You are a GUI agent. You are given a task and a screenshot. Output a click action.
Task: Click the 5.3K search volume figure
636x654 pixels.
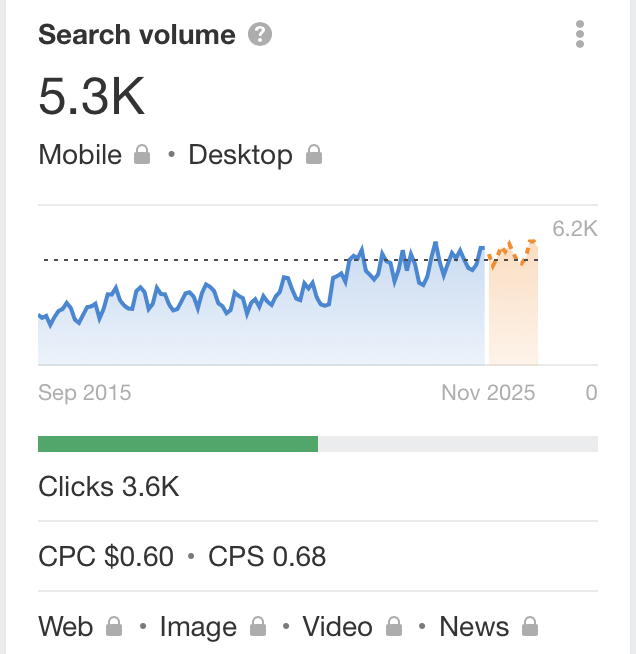pos(91,96)
